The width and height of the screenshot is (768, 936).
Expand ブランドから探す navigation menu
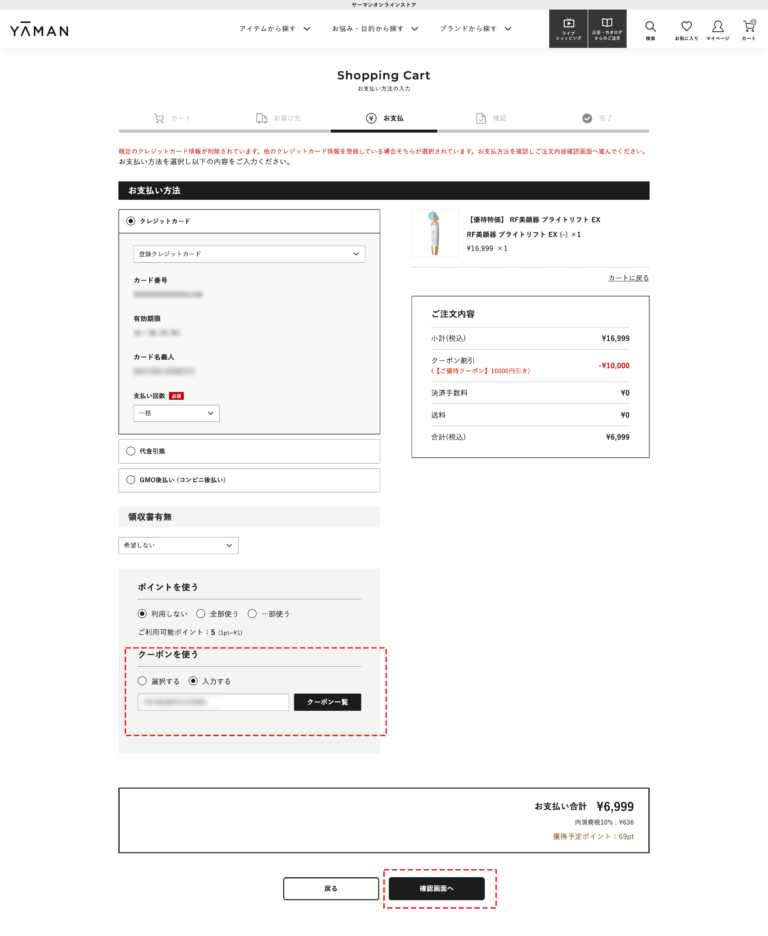pyautogui.click(x=475, y=29)
